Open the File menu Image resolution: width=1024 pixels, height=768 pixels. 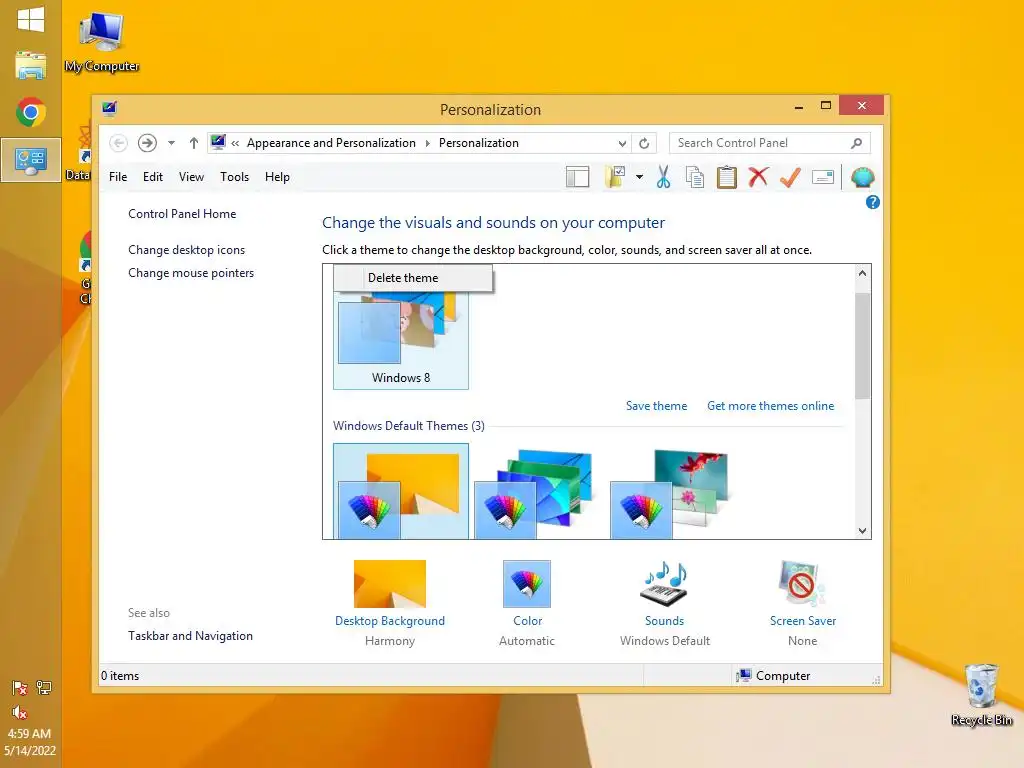[118, 177]
